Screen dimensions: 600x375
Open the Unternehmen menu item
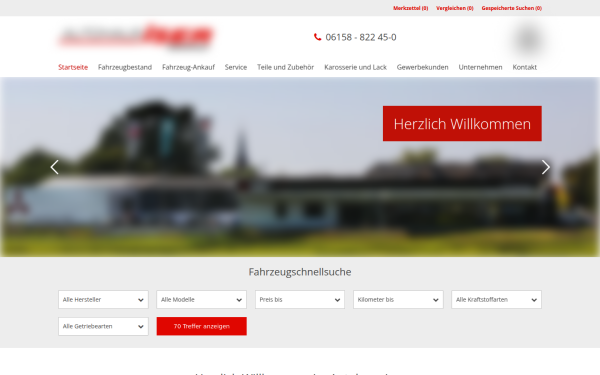click(481, 67)
